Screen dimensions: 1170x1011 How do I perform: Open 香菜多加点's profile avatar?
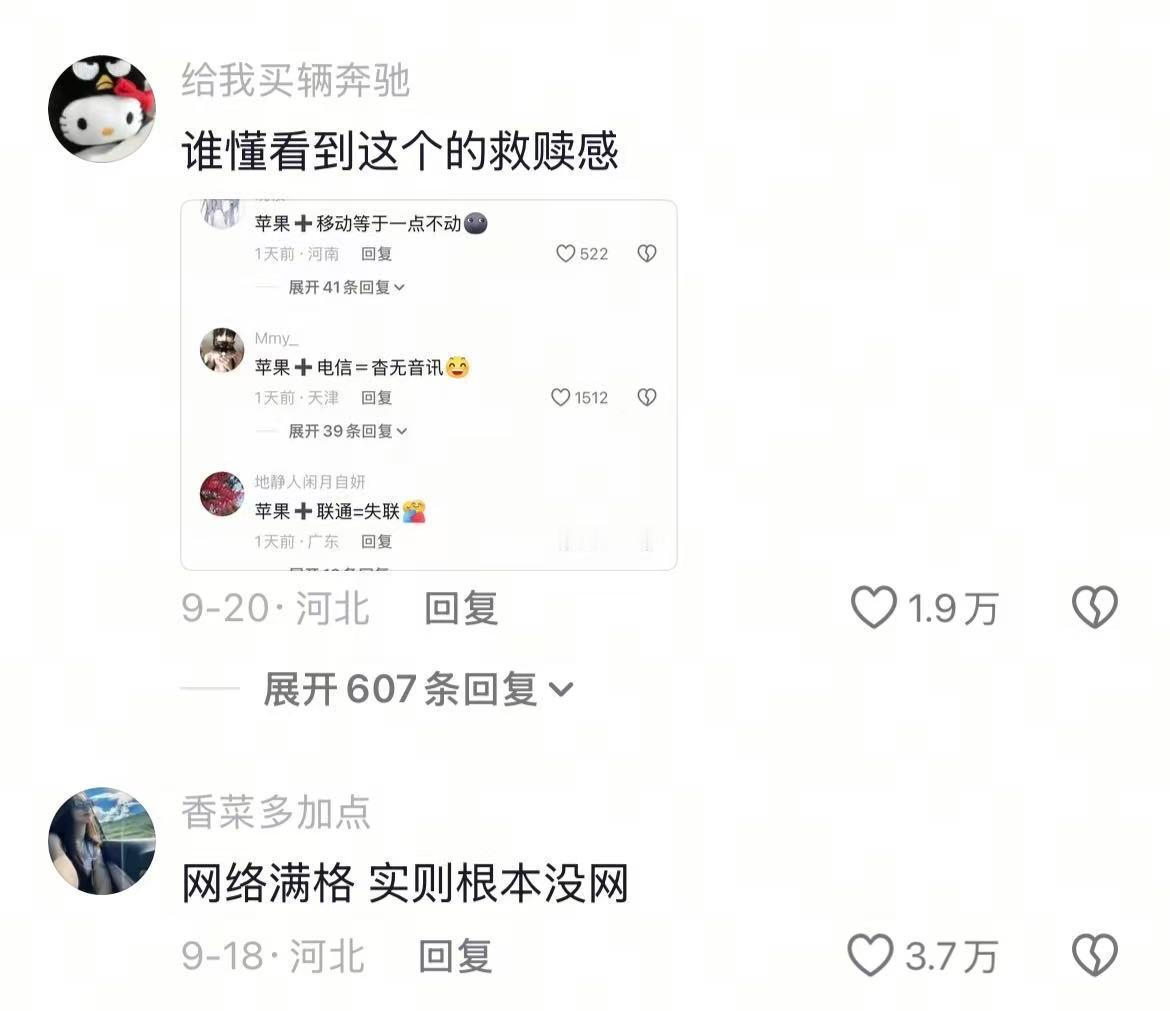102,841
